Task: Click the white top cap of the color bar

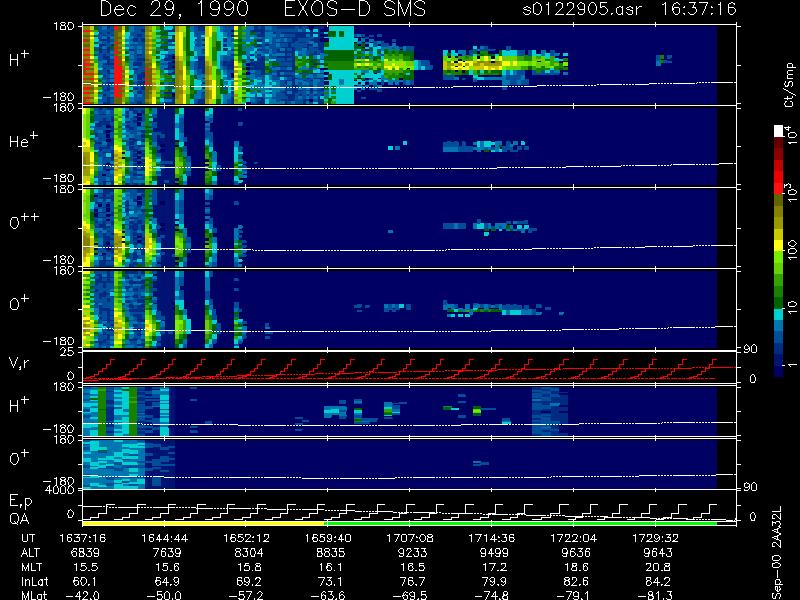Action: coord(779,131)
